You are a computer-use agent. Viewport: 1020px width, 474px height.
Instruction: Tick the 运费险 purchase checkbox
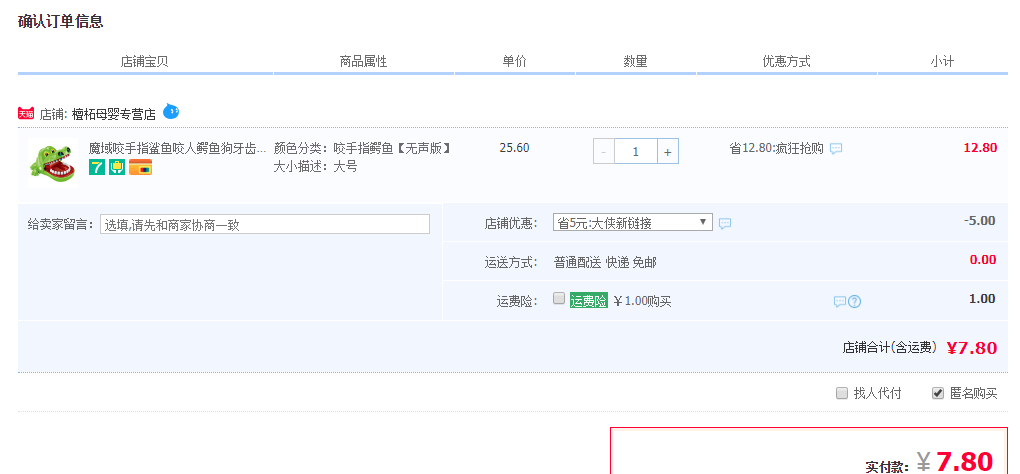pos(558,298)
